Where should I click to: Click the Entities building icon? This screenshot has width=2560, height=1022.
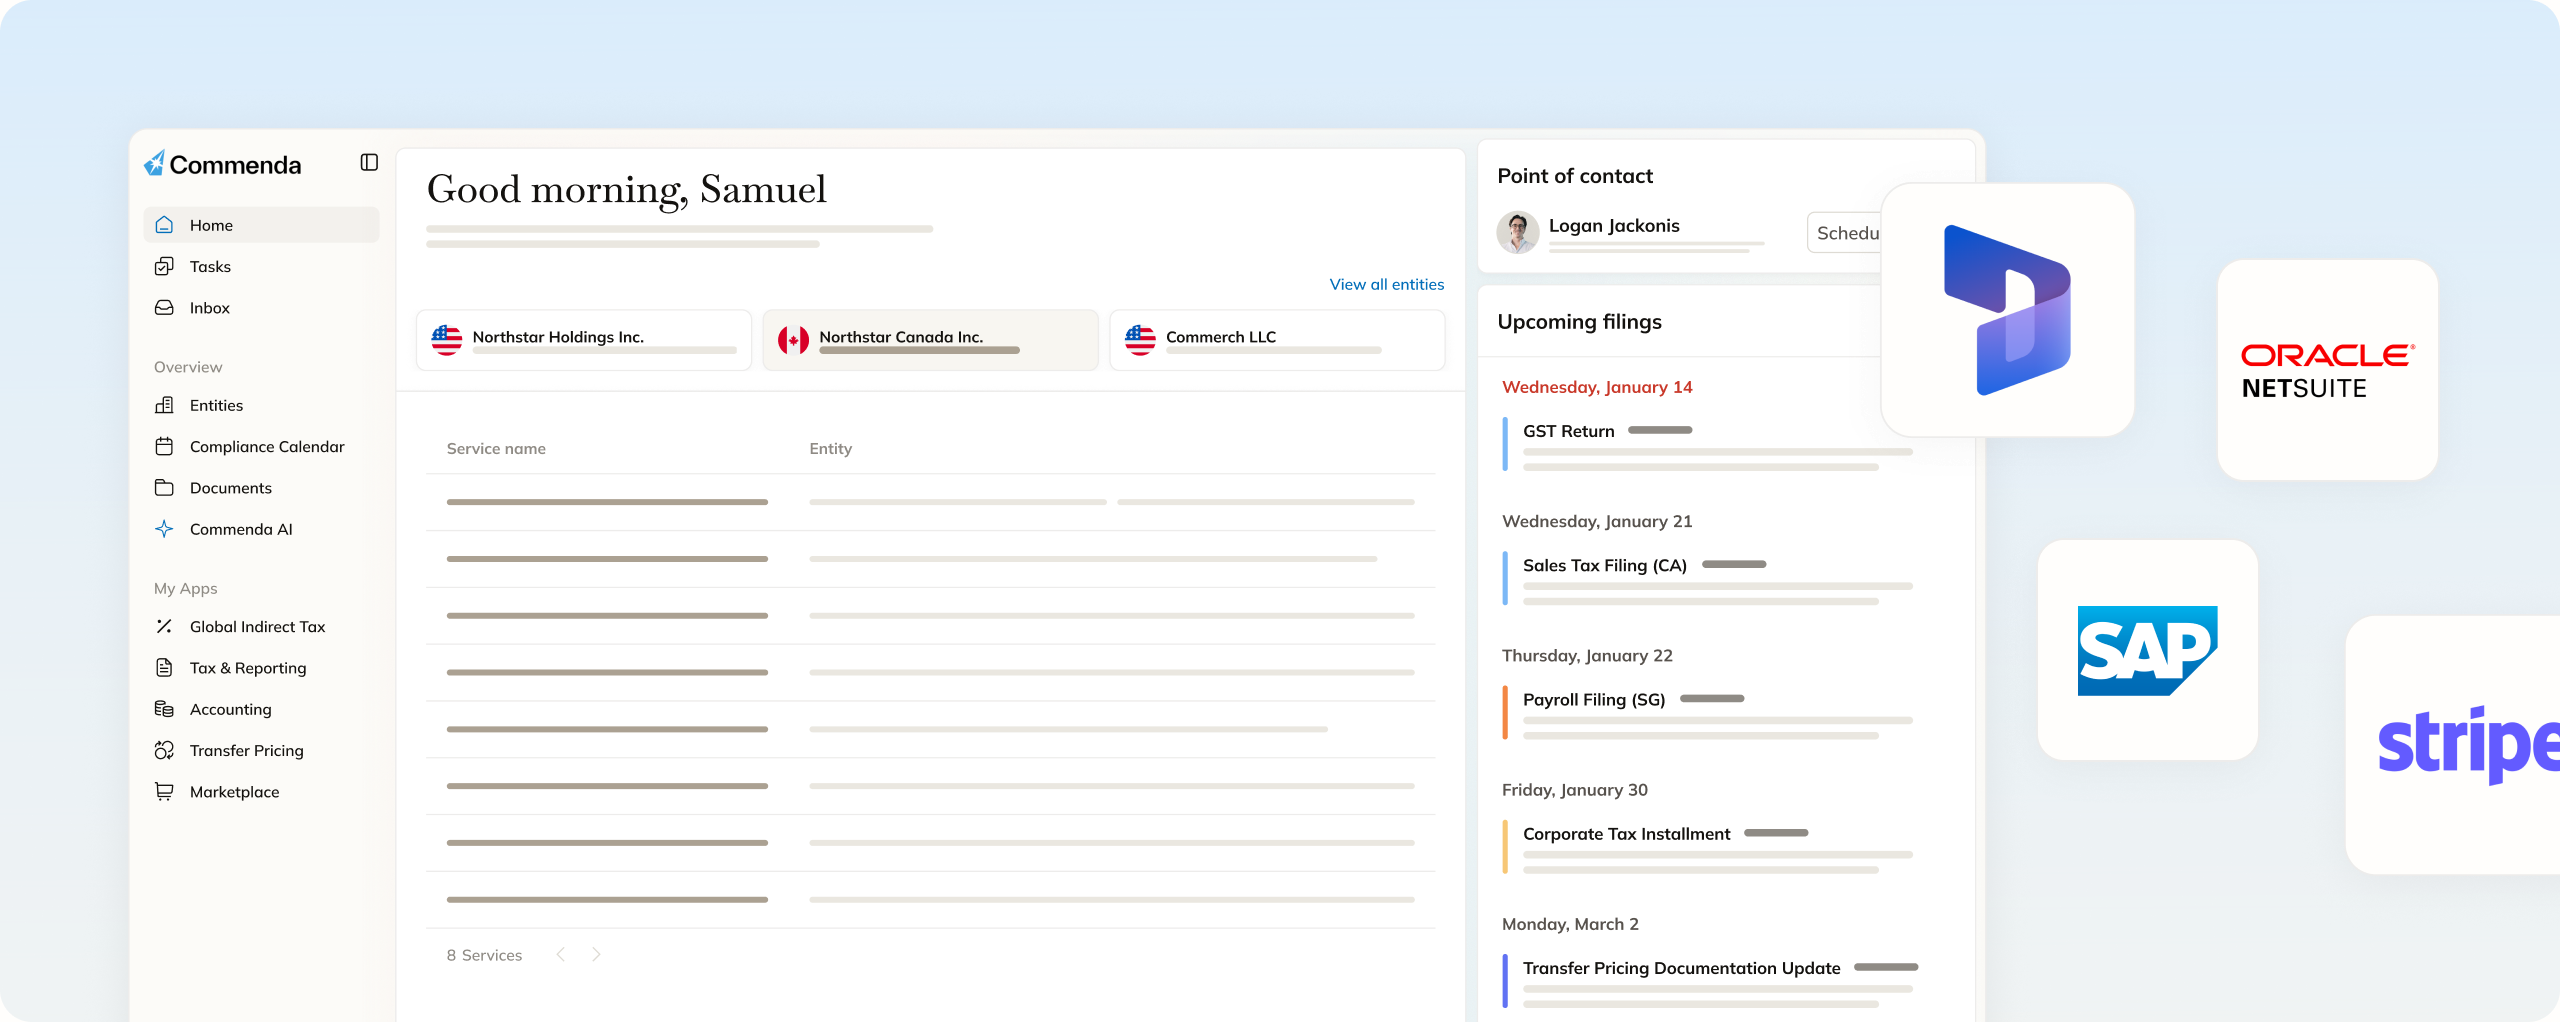[x=164, y=405]
